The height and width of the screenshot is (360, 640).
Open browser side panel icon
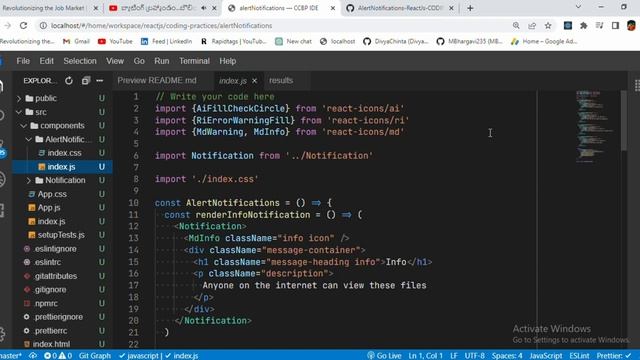(x=615, y=25)
